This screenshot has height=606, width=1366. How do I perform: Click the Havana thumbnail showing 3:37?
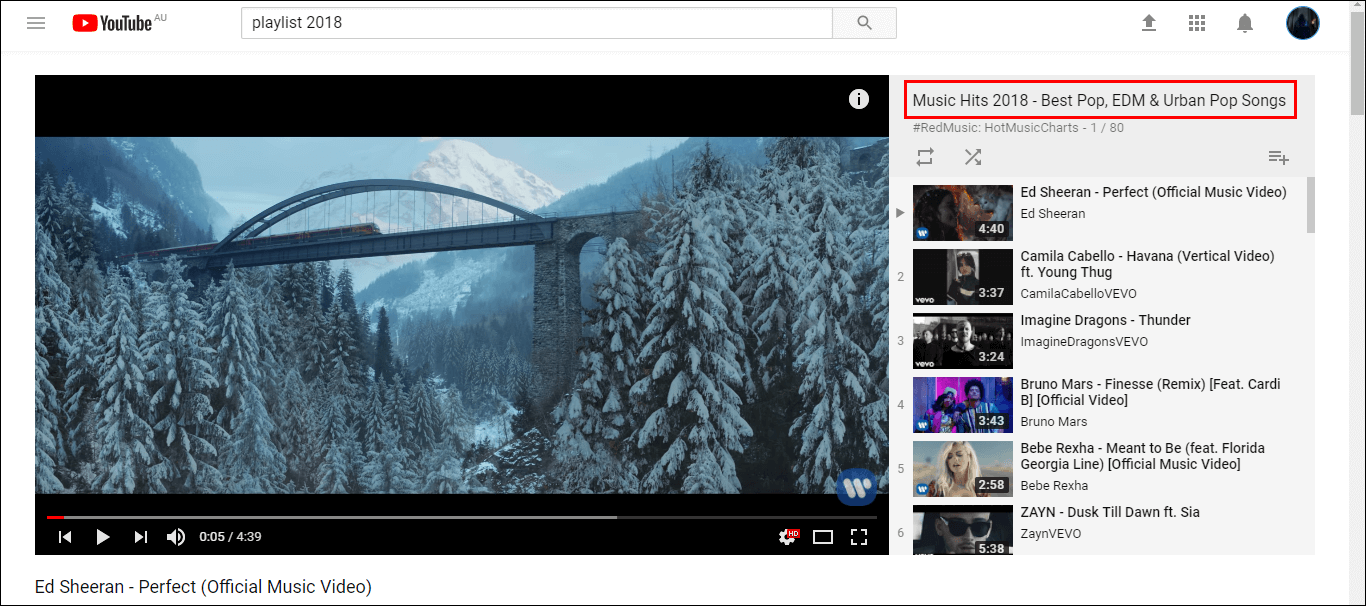pos(962,277)
